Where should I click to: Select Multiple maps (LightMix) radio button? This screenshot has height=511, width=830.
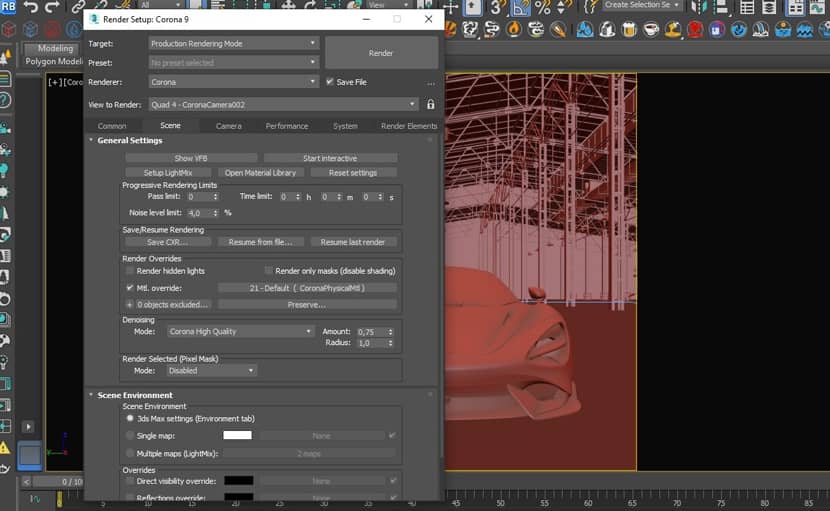click(130, 453)
